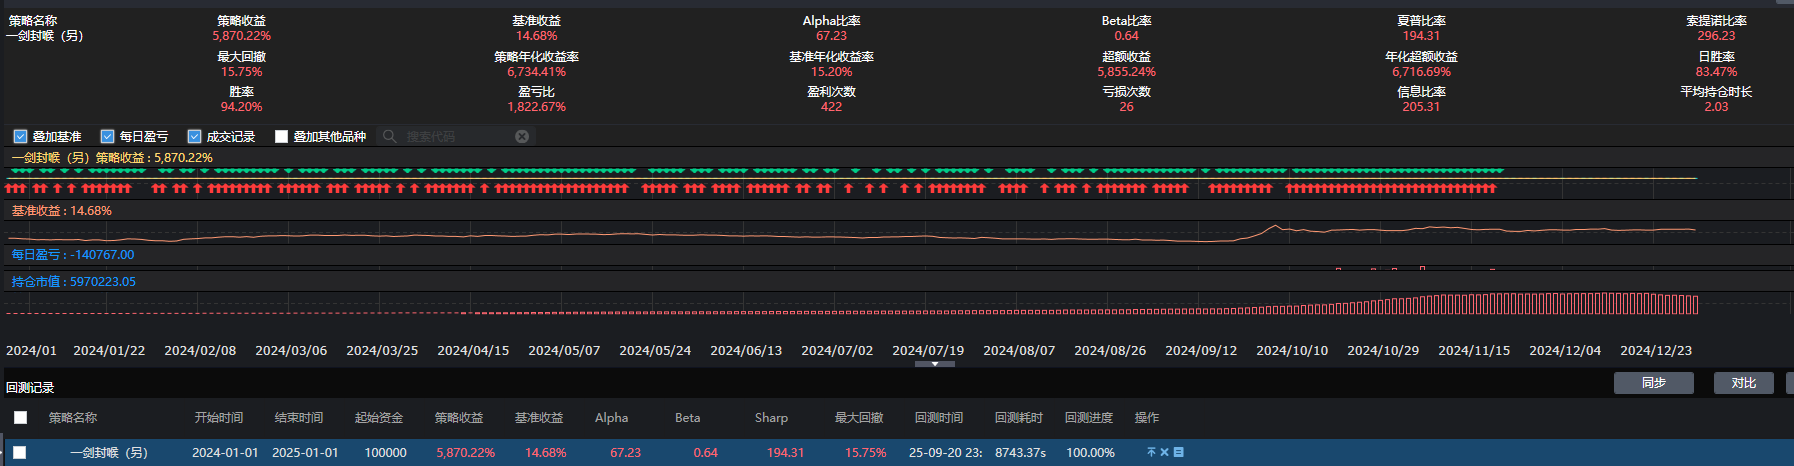Type in the 搜索代码 search field
This screenshot has width=1794, height=466.
(x=455, y=136)
